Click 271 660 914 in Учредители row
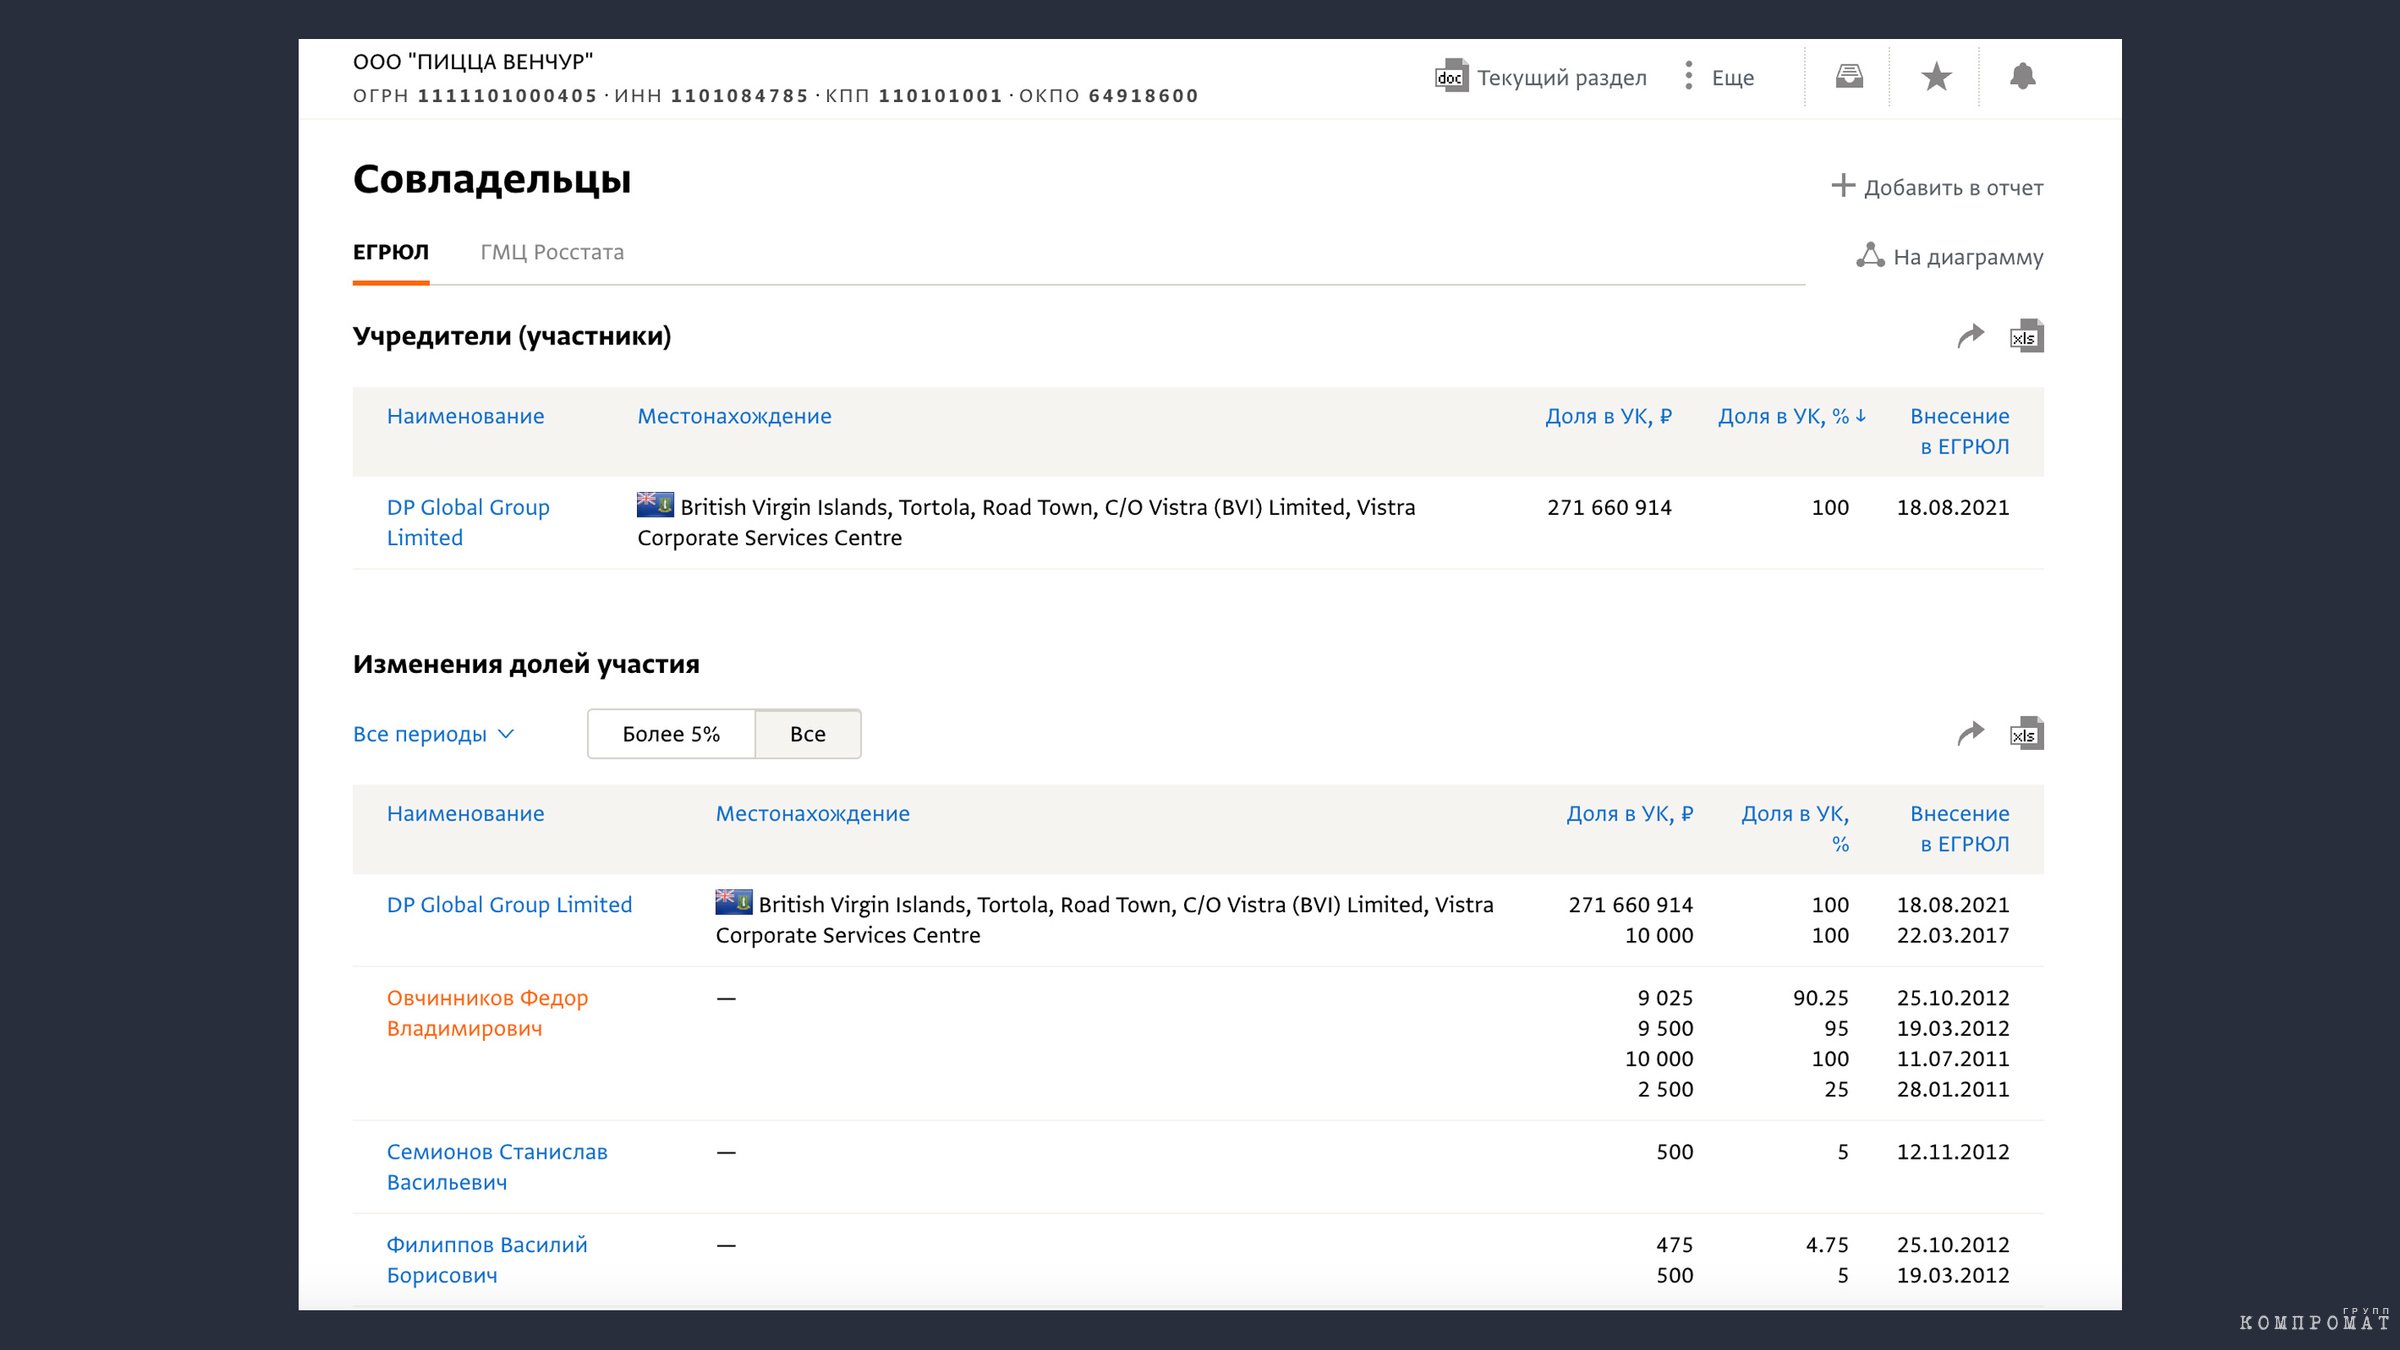The image size is (2400, 1350). tap(1609, 507)
